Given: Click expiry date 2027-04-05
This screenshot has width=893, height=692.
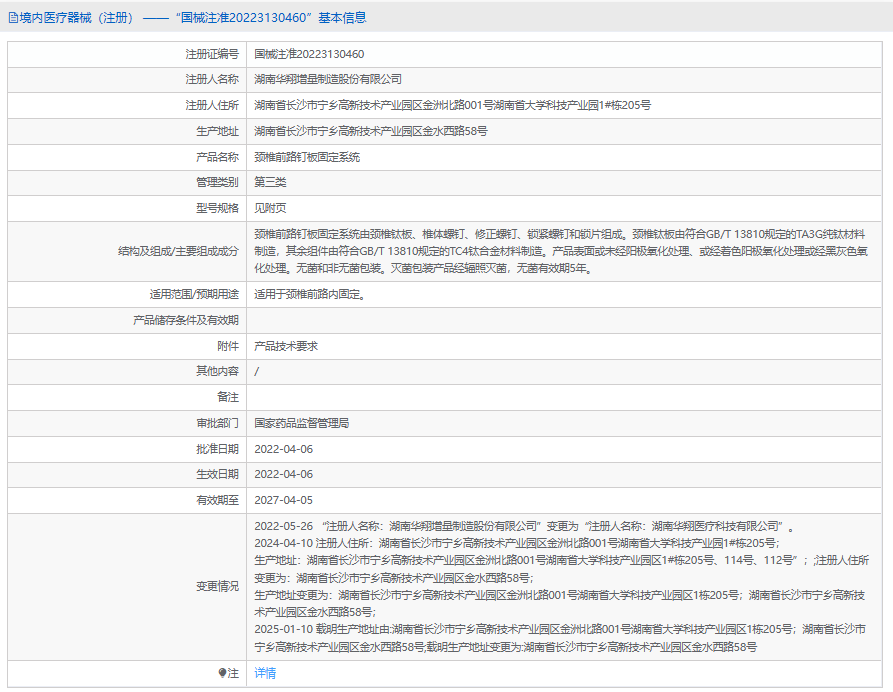Looking at the screenshot, I should point(284,500).
